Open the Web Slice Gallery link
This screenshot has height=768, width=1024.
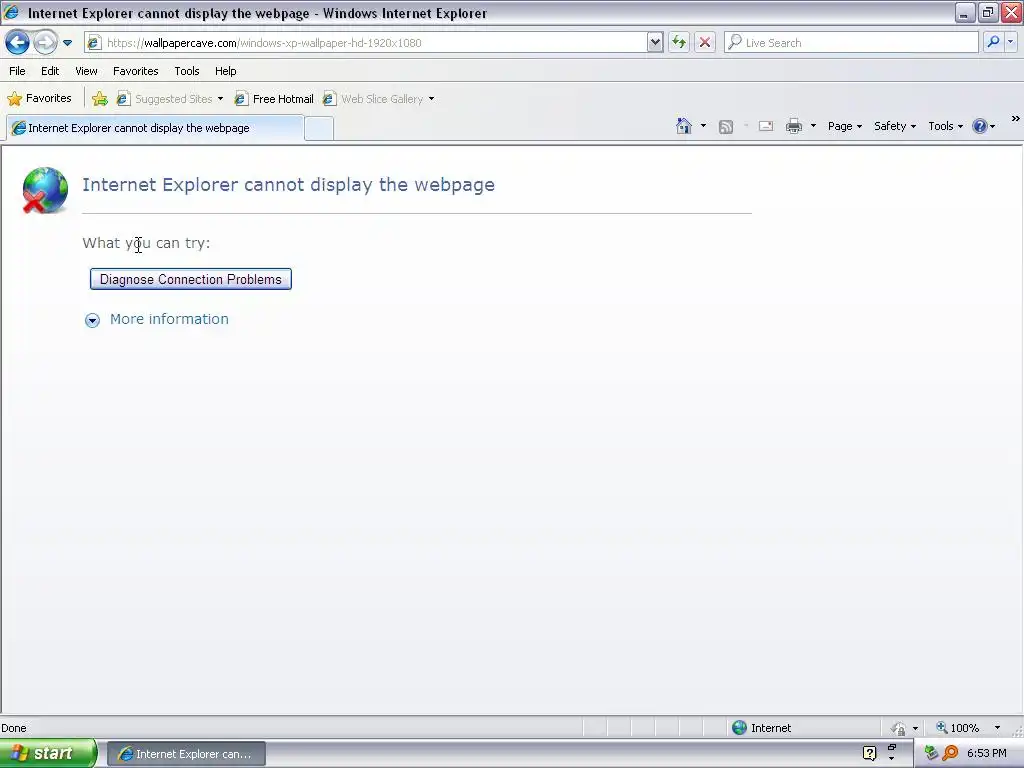pyautogui.click(x=373, y=99)
